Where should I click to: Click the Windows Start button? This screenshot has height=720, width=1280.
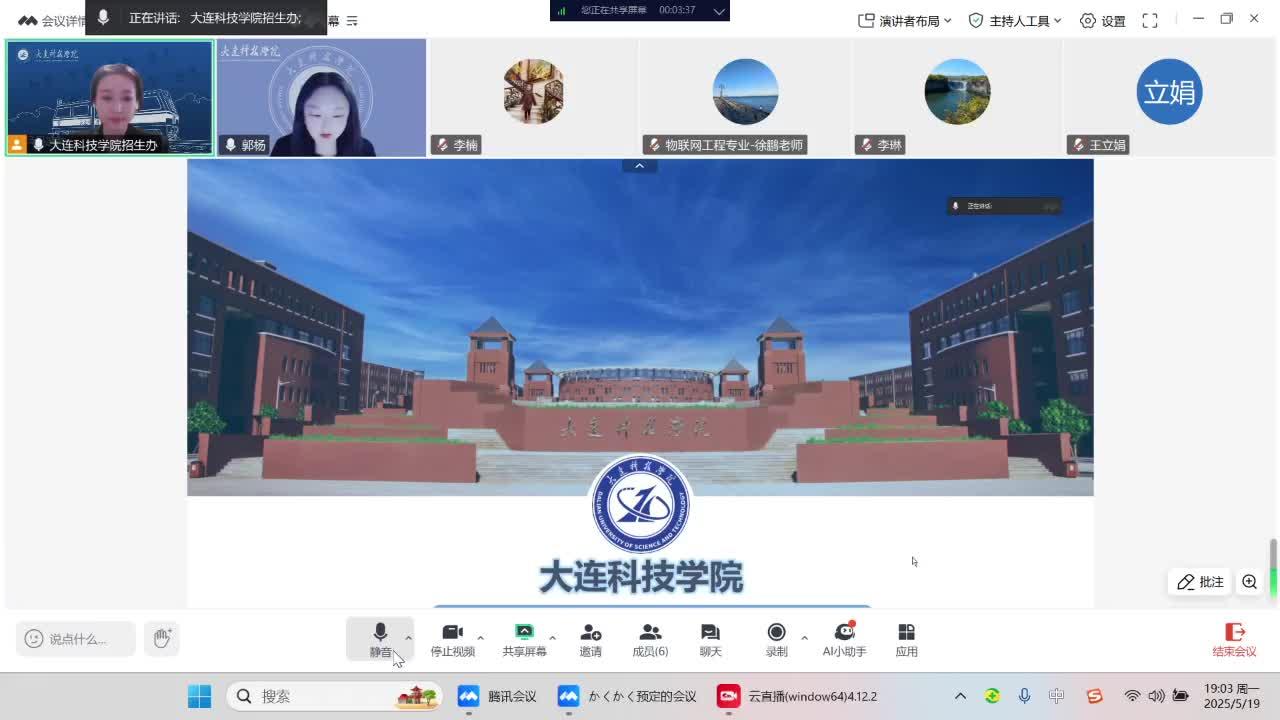pos(199,696)
